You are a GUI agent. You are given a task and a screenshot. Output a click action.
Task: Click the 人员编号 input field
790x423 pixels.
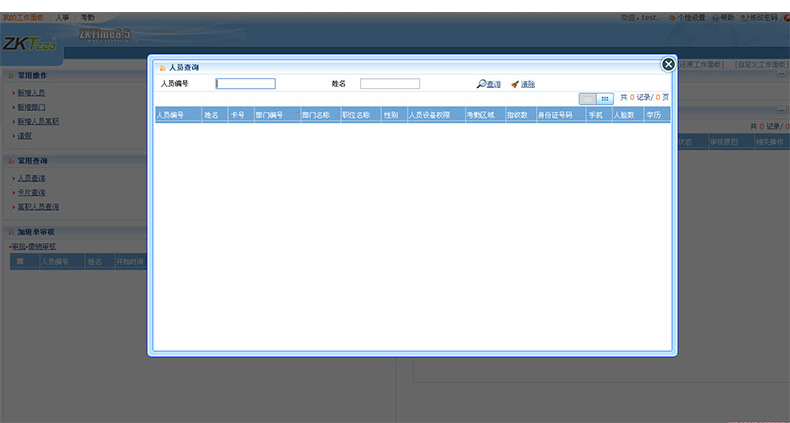(245, 84)
